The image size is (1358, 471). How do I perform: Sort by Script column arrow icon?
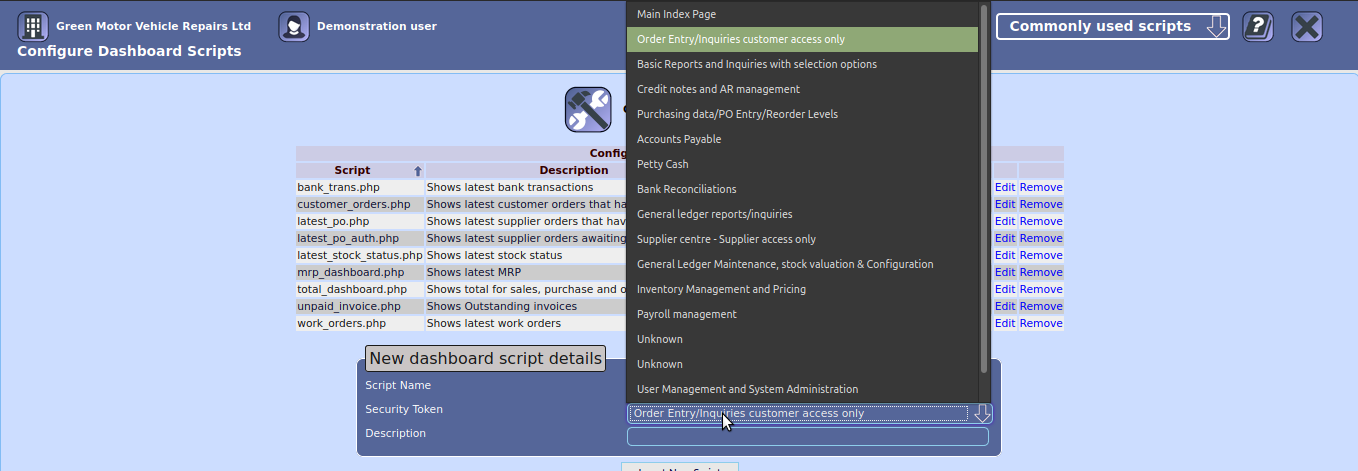[x=418, y=171]
